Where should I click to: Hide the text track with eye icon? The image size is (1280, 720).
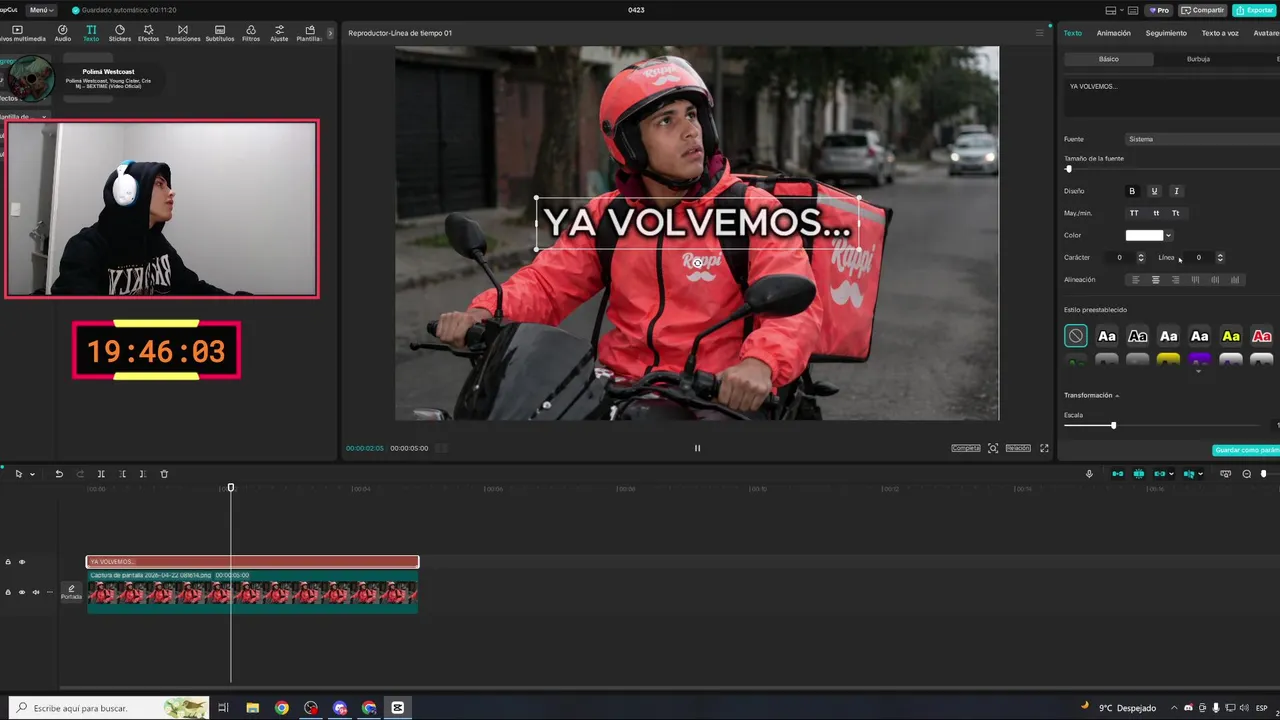(22, 562)
